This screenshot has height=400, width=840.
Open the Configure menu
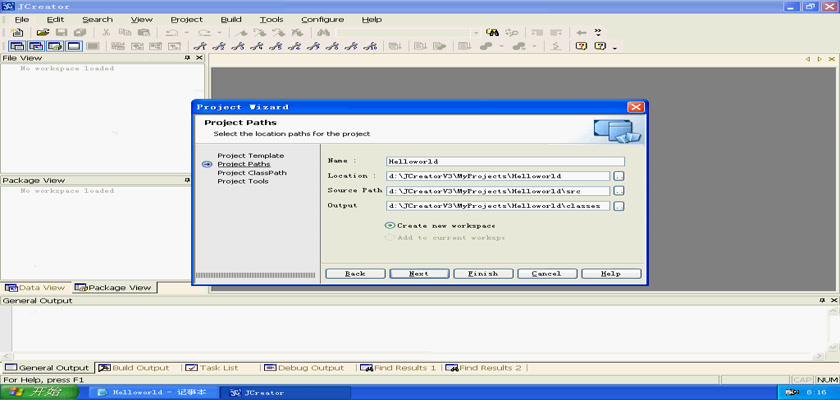pos(322,19)
